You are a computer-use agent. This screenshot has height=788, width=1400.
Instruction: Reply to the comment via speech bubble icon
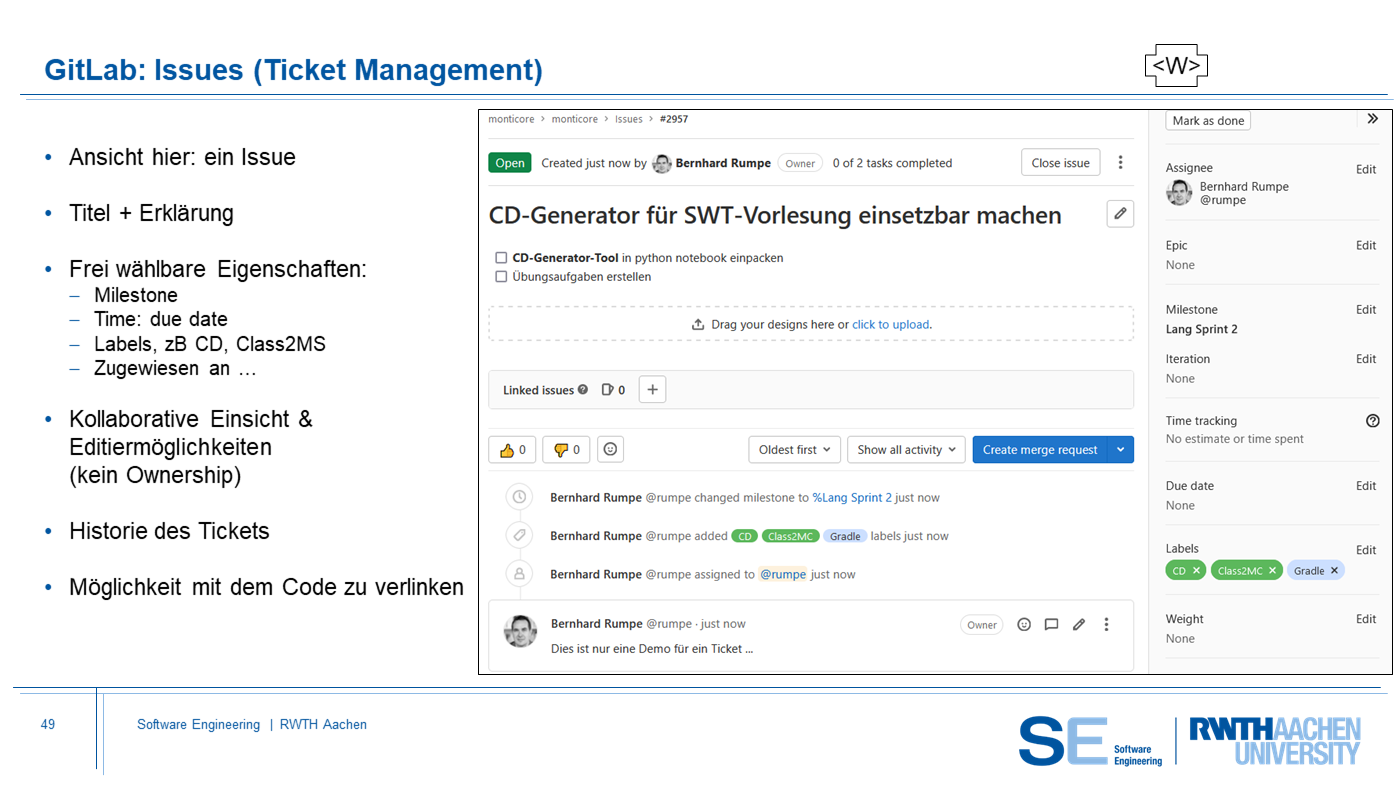tap(1051, 624)
